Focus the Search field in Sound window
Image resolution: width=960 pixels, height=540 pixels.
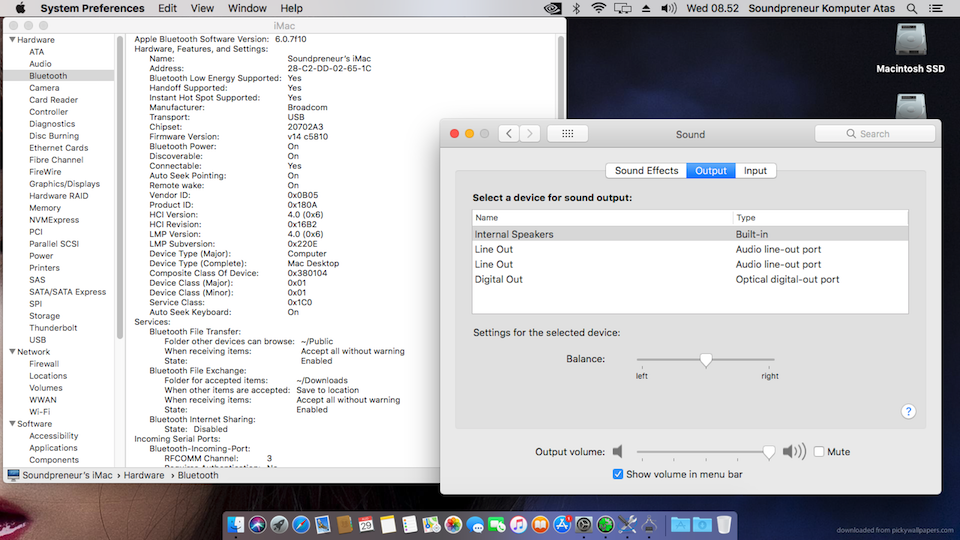(x=875, y=133)
